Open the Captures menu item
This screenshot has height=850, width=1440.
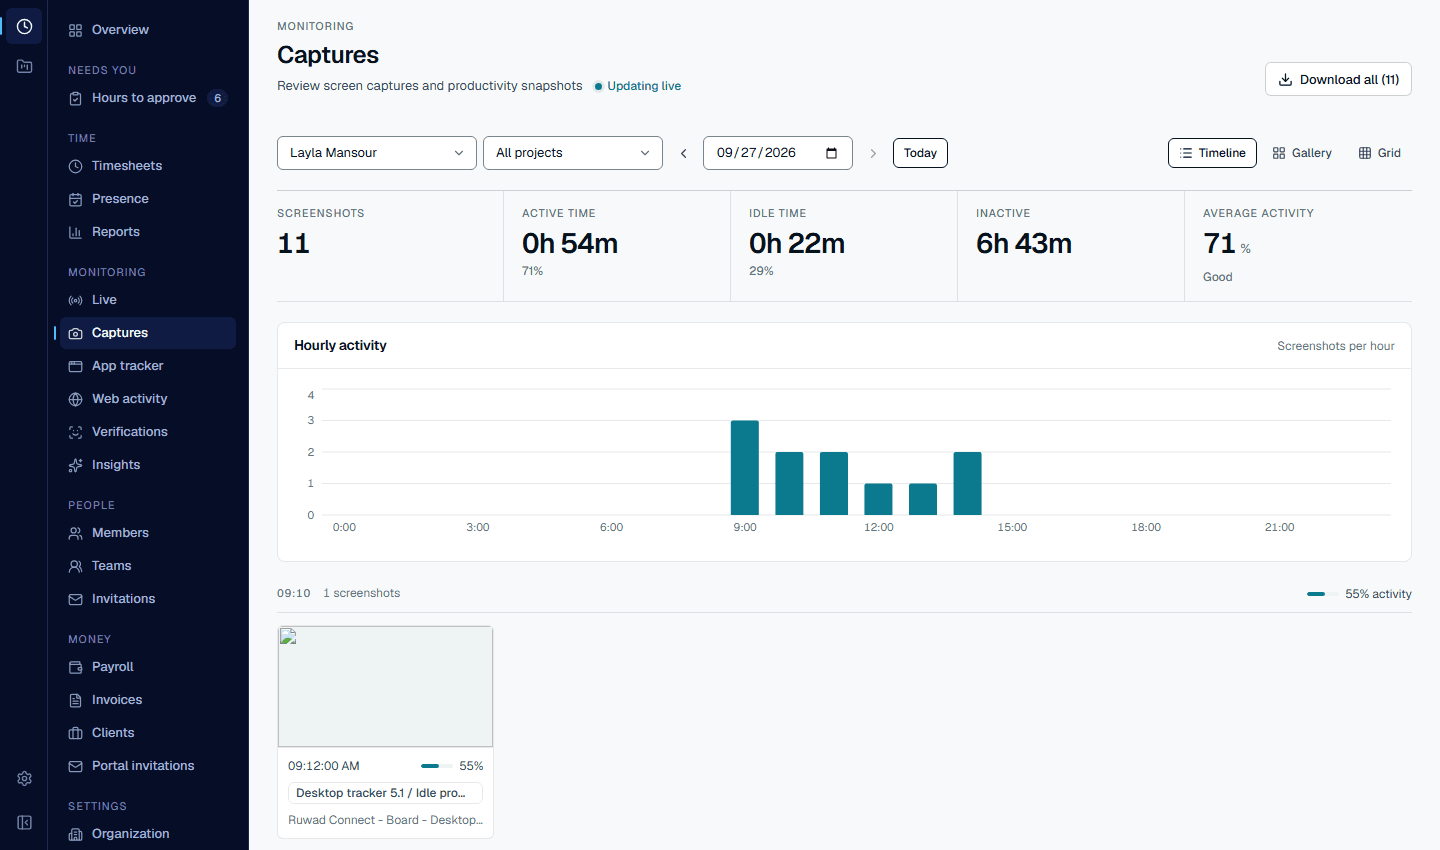[x=148, y=333]
